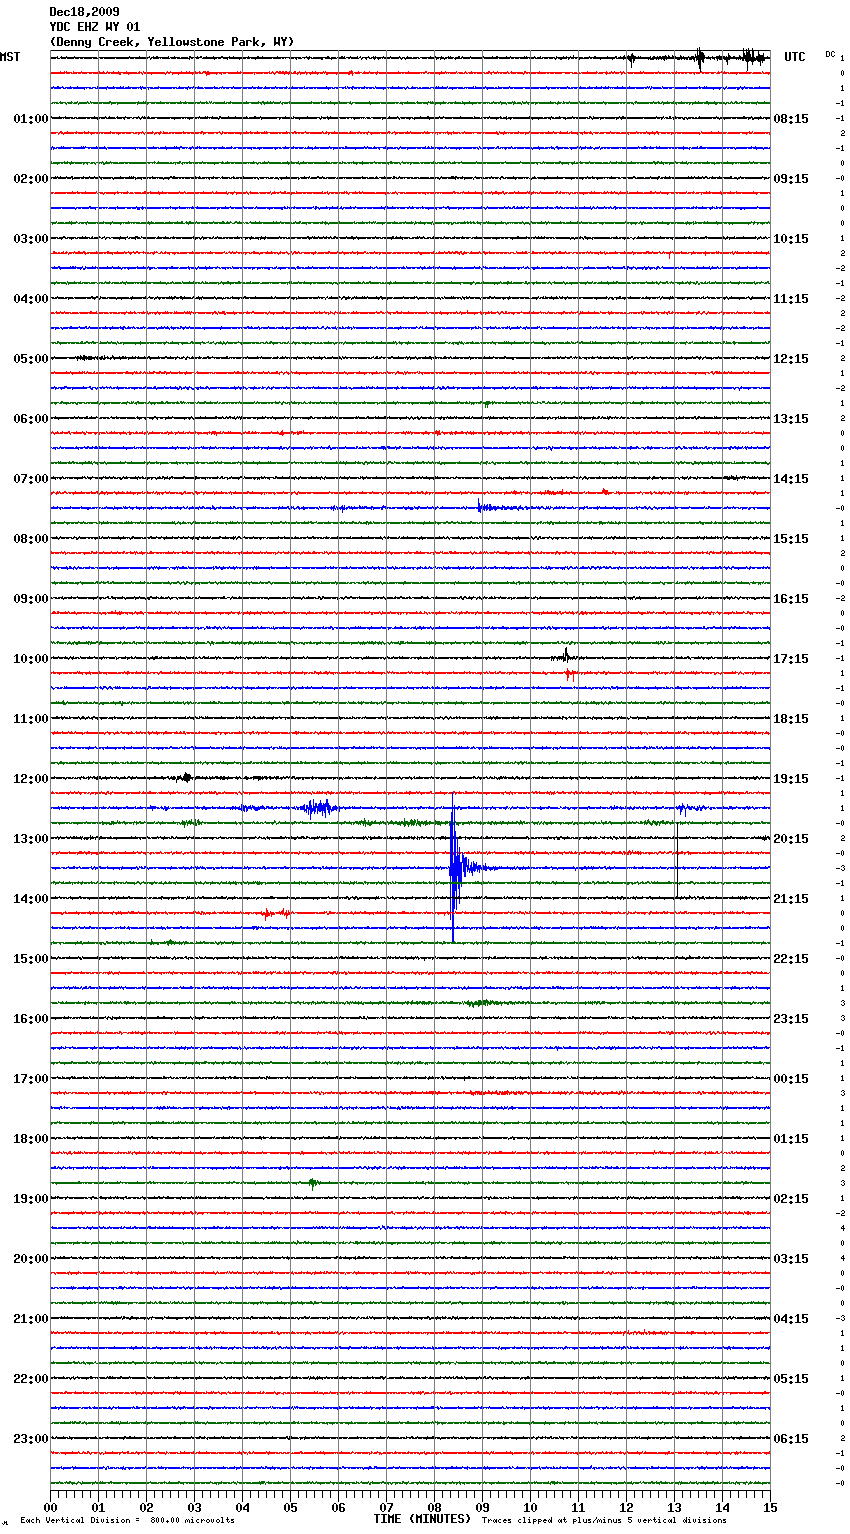The height and width of the screenshot is (1534, 850).
Task: Click minute tick 00 on the bottom axis
Action: [x=51, y=1507]
